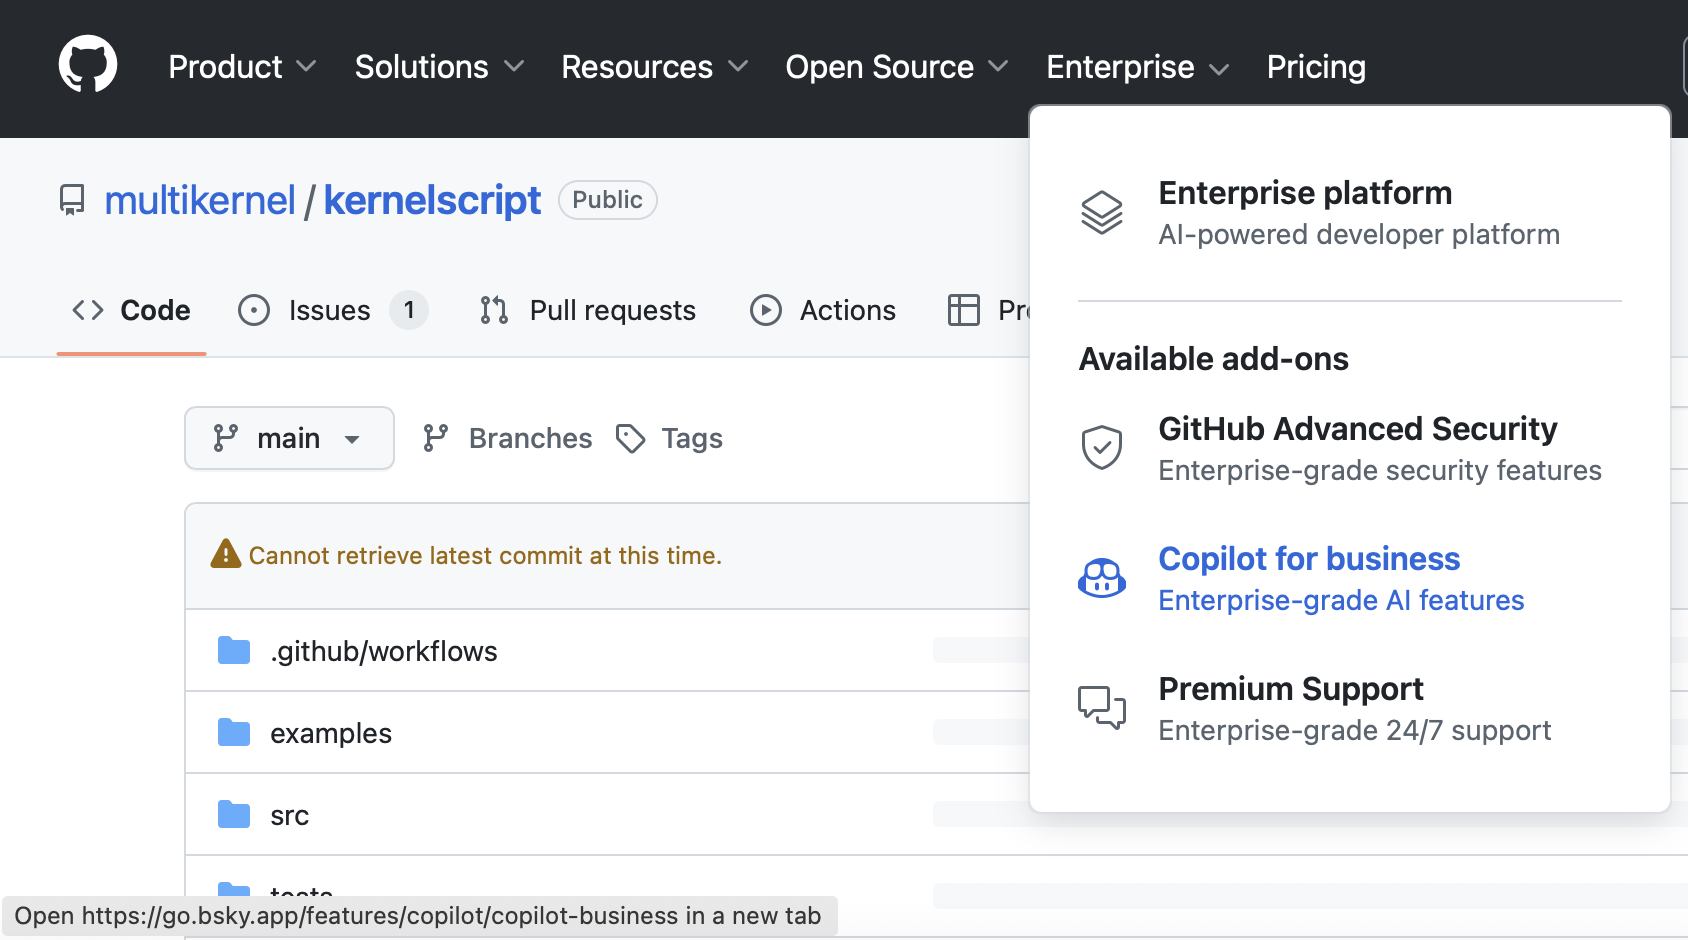View the Branches list
This screenshot has width=1688, height=940.
coord(529,438)
